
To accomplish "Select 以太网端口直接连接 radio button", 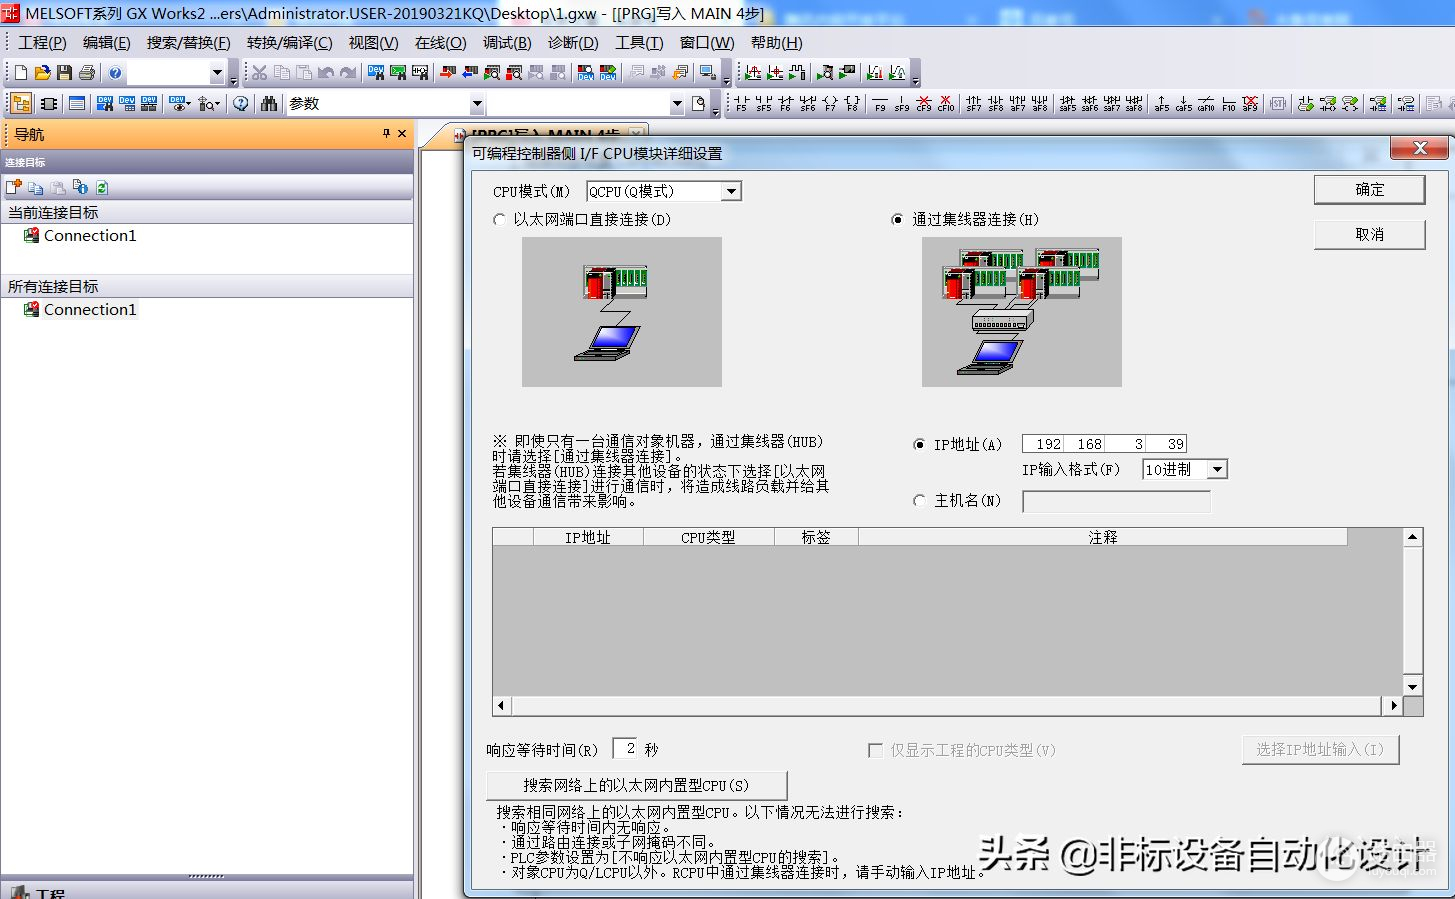I will pos(499,220).
